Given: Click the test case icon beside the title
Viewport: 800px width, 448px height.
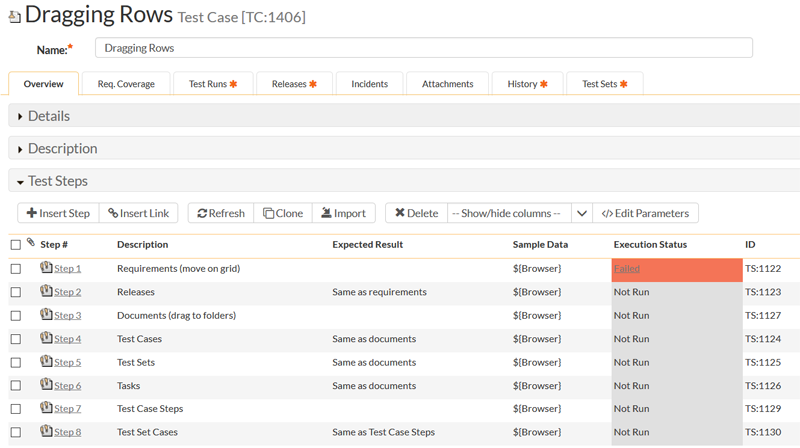Looking at the screenshot, I should 14,17.
